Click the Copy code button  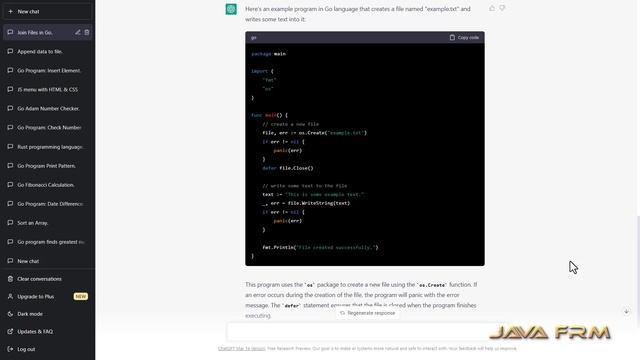point(464,38)
